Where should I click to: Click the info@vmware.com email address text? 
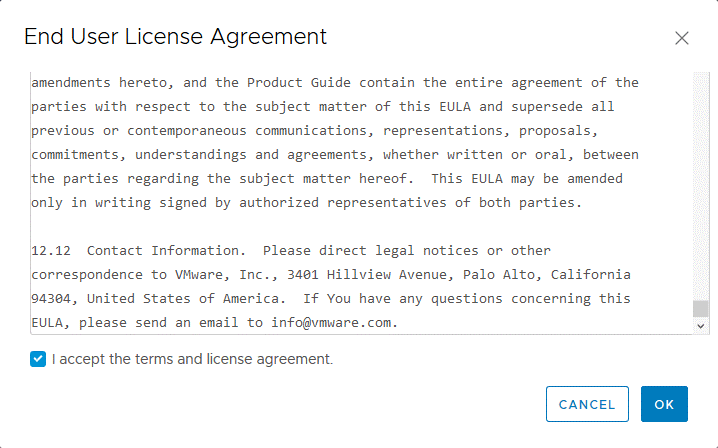334,322
